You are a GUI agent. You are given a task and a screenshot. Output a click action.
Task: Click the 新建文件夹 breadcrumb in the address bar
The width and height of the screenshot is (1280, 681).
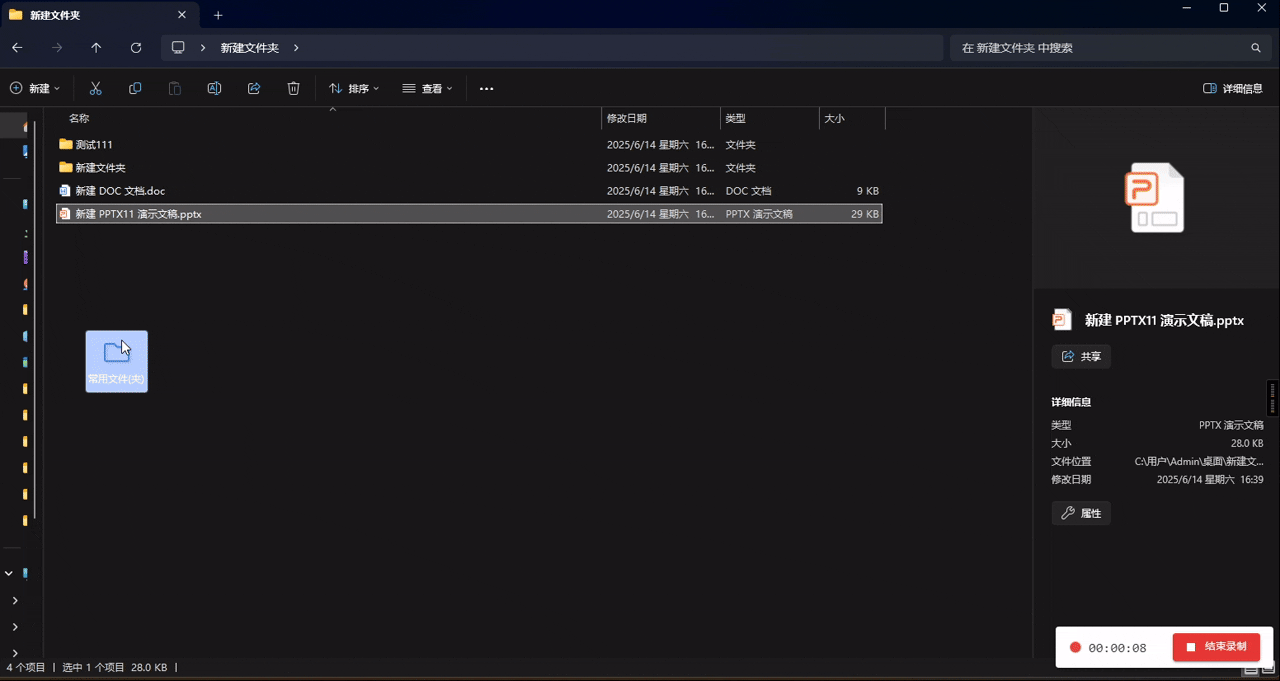250,48
